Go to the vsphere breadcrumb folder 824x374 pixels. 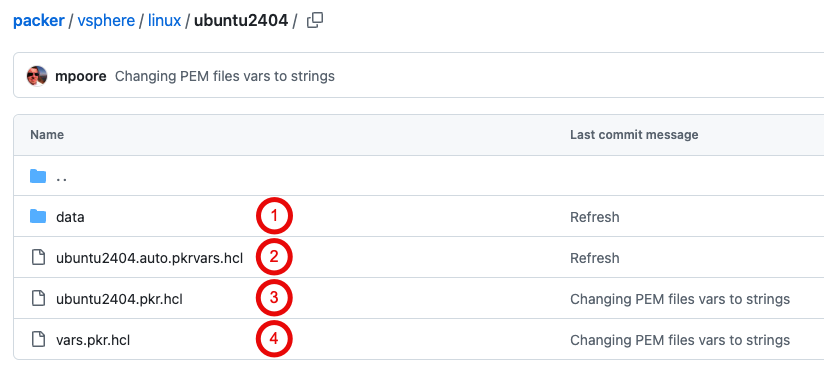106,21
